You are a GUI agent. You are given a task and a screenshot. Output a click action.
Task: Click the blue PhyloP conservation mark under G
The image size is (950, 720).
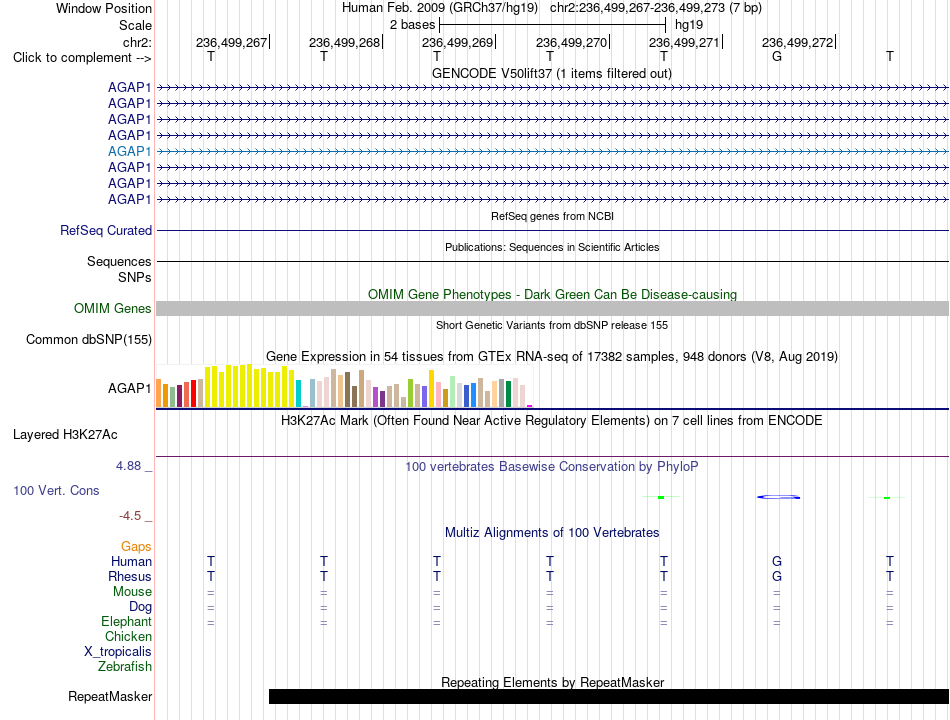click(779, 497)
